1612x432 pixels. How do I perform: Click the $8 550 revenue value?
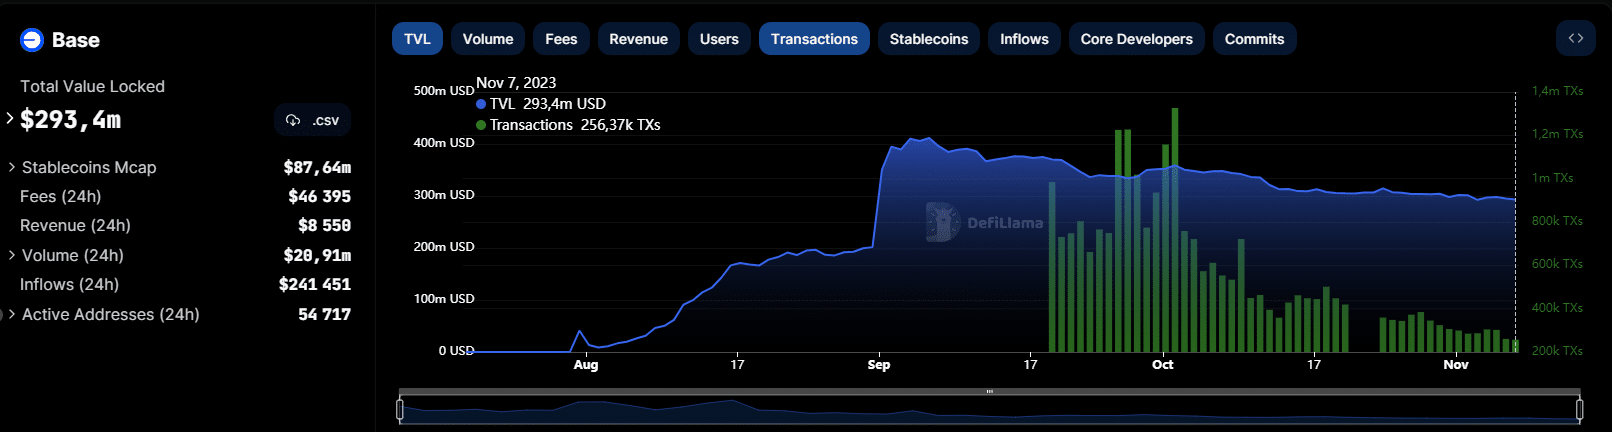tap(325, 225)
